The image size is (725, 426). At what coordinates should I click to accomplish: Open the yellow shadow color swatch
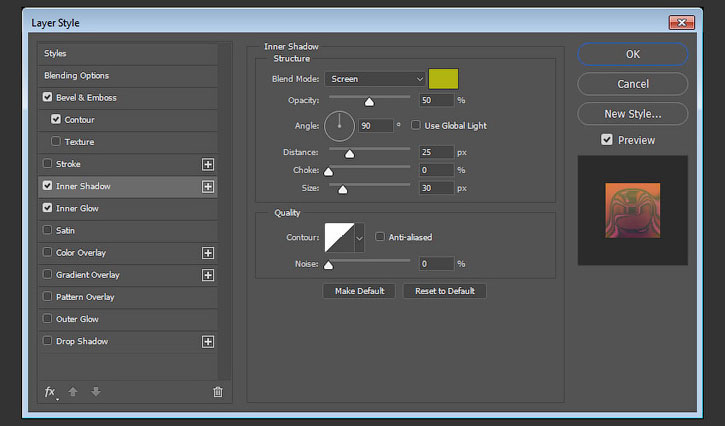(x=443, y=79)
